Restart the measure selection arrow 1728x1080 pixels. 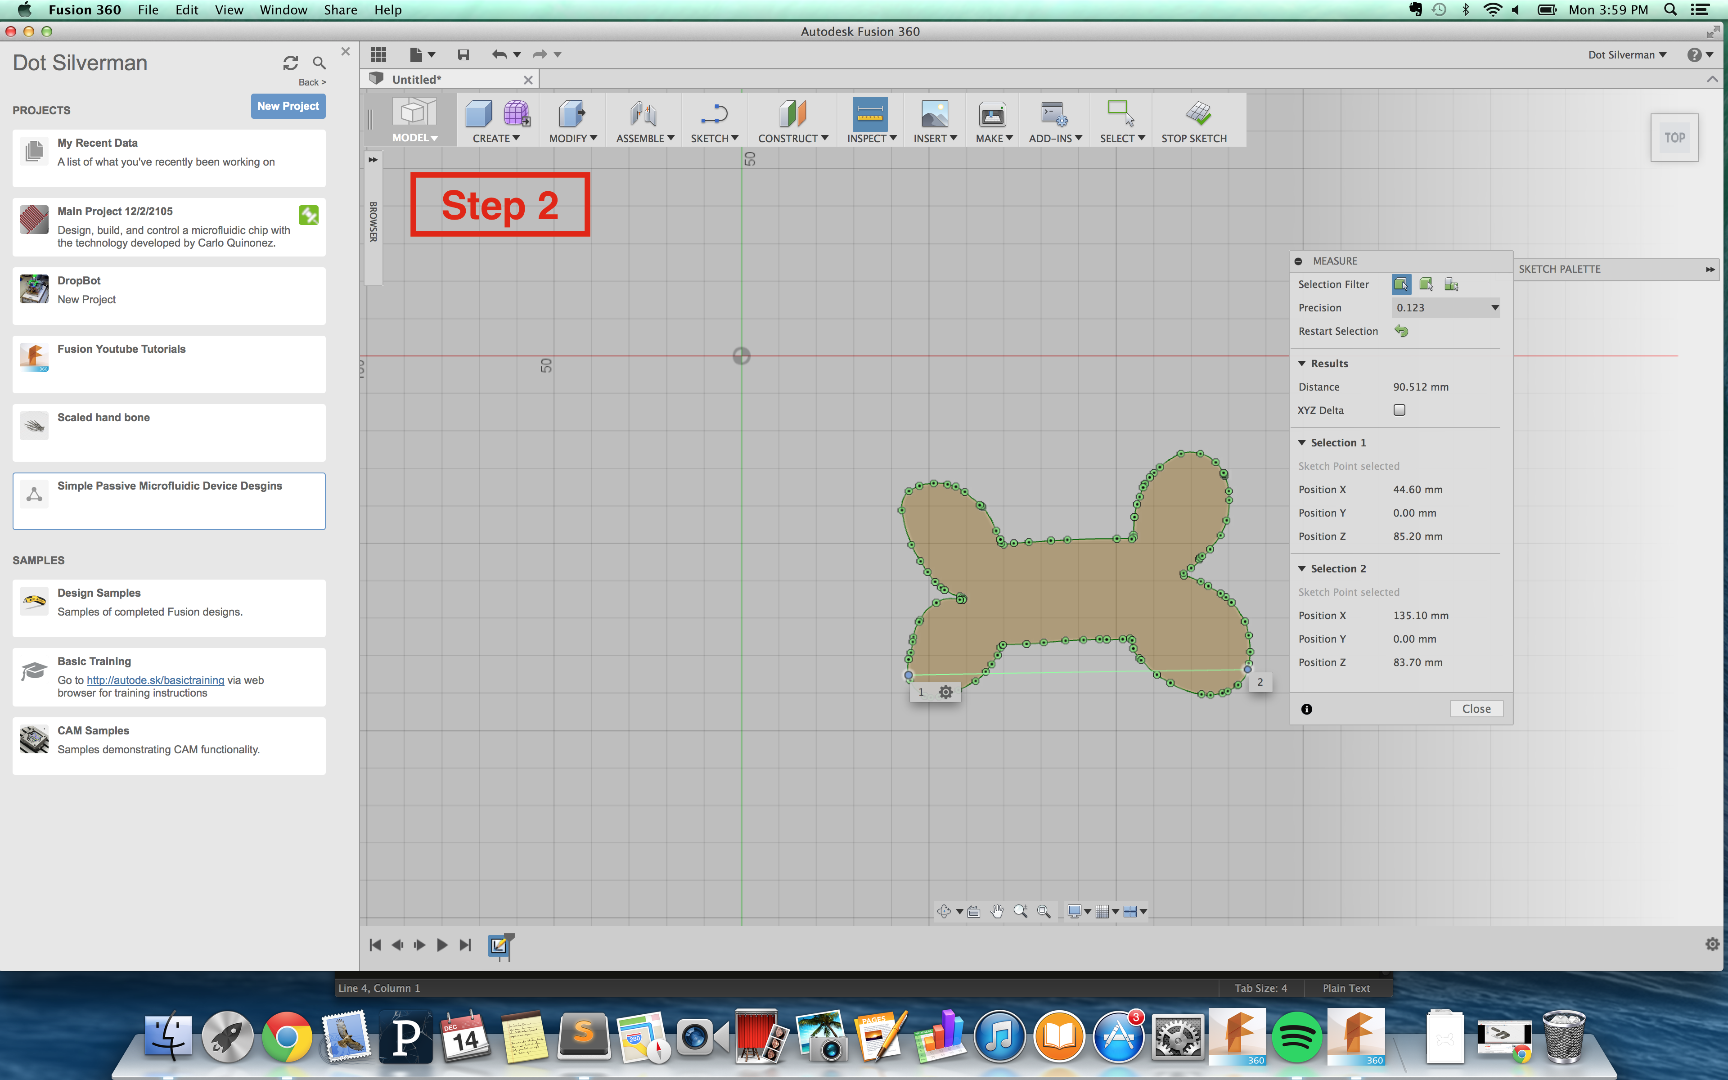pyautogui.click(x=1401, y=331)
